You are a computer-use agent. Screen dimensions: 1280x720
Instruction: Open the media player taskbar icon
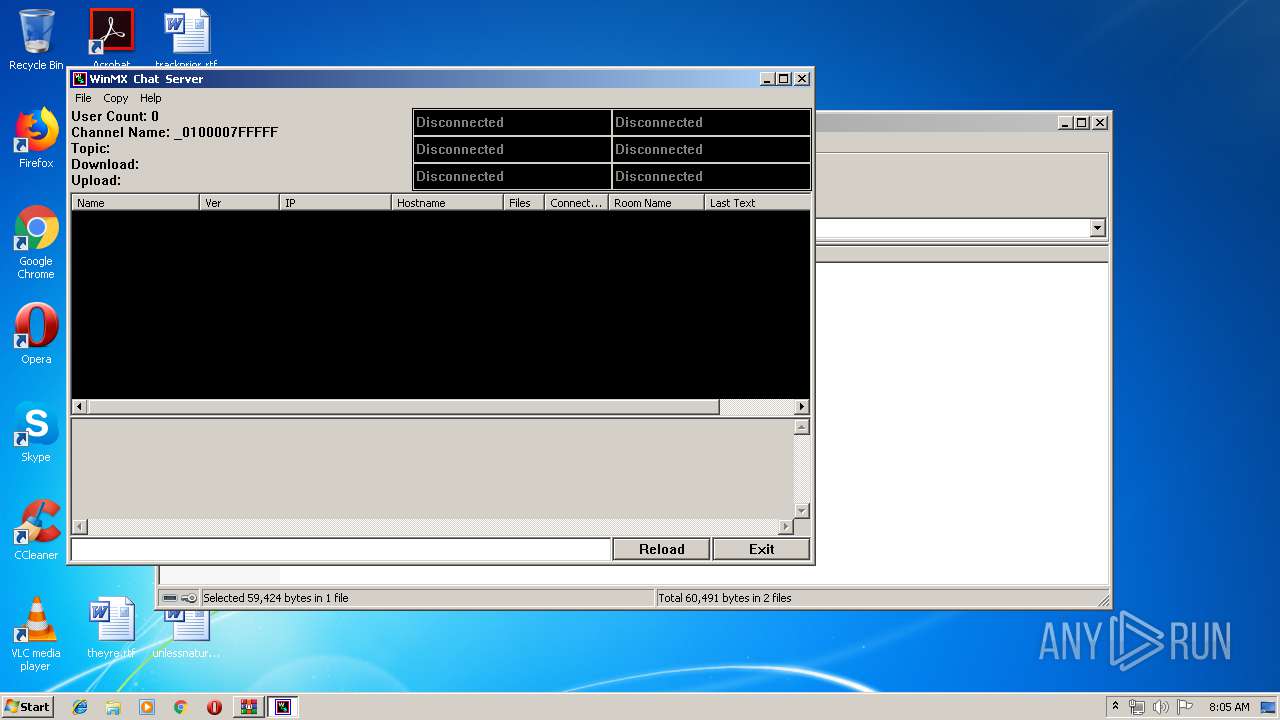tap(147, 707)
